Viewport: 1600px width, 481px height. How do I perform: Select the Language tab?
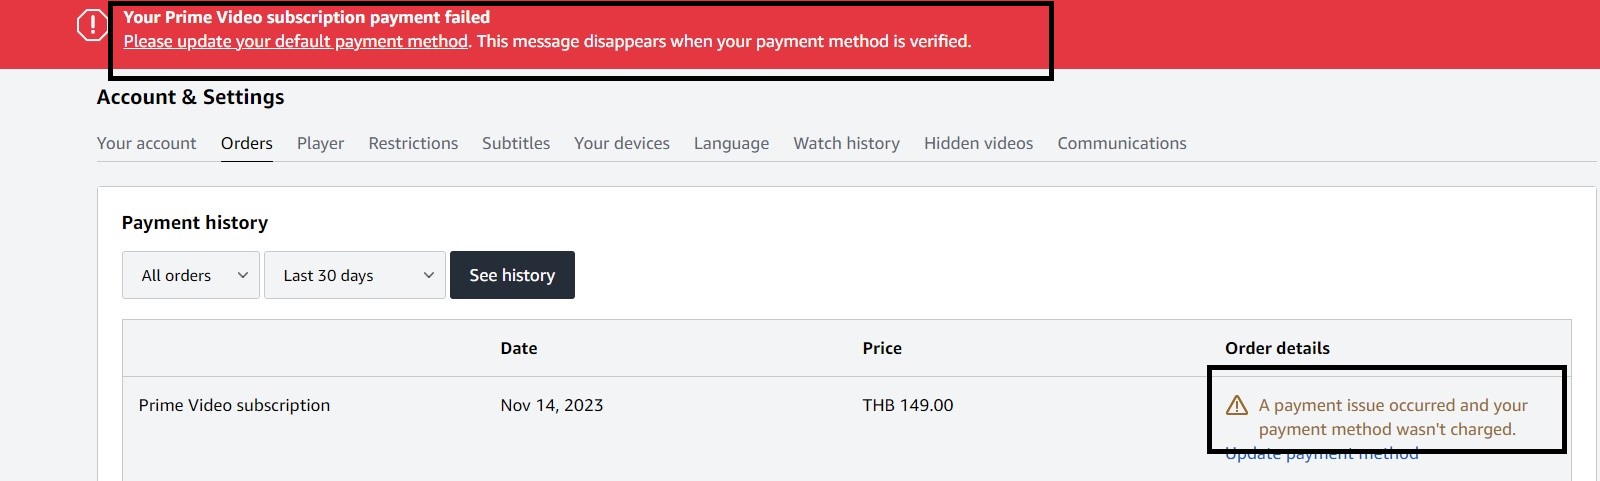(731, 143)
